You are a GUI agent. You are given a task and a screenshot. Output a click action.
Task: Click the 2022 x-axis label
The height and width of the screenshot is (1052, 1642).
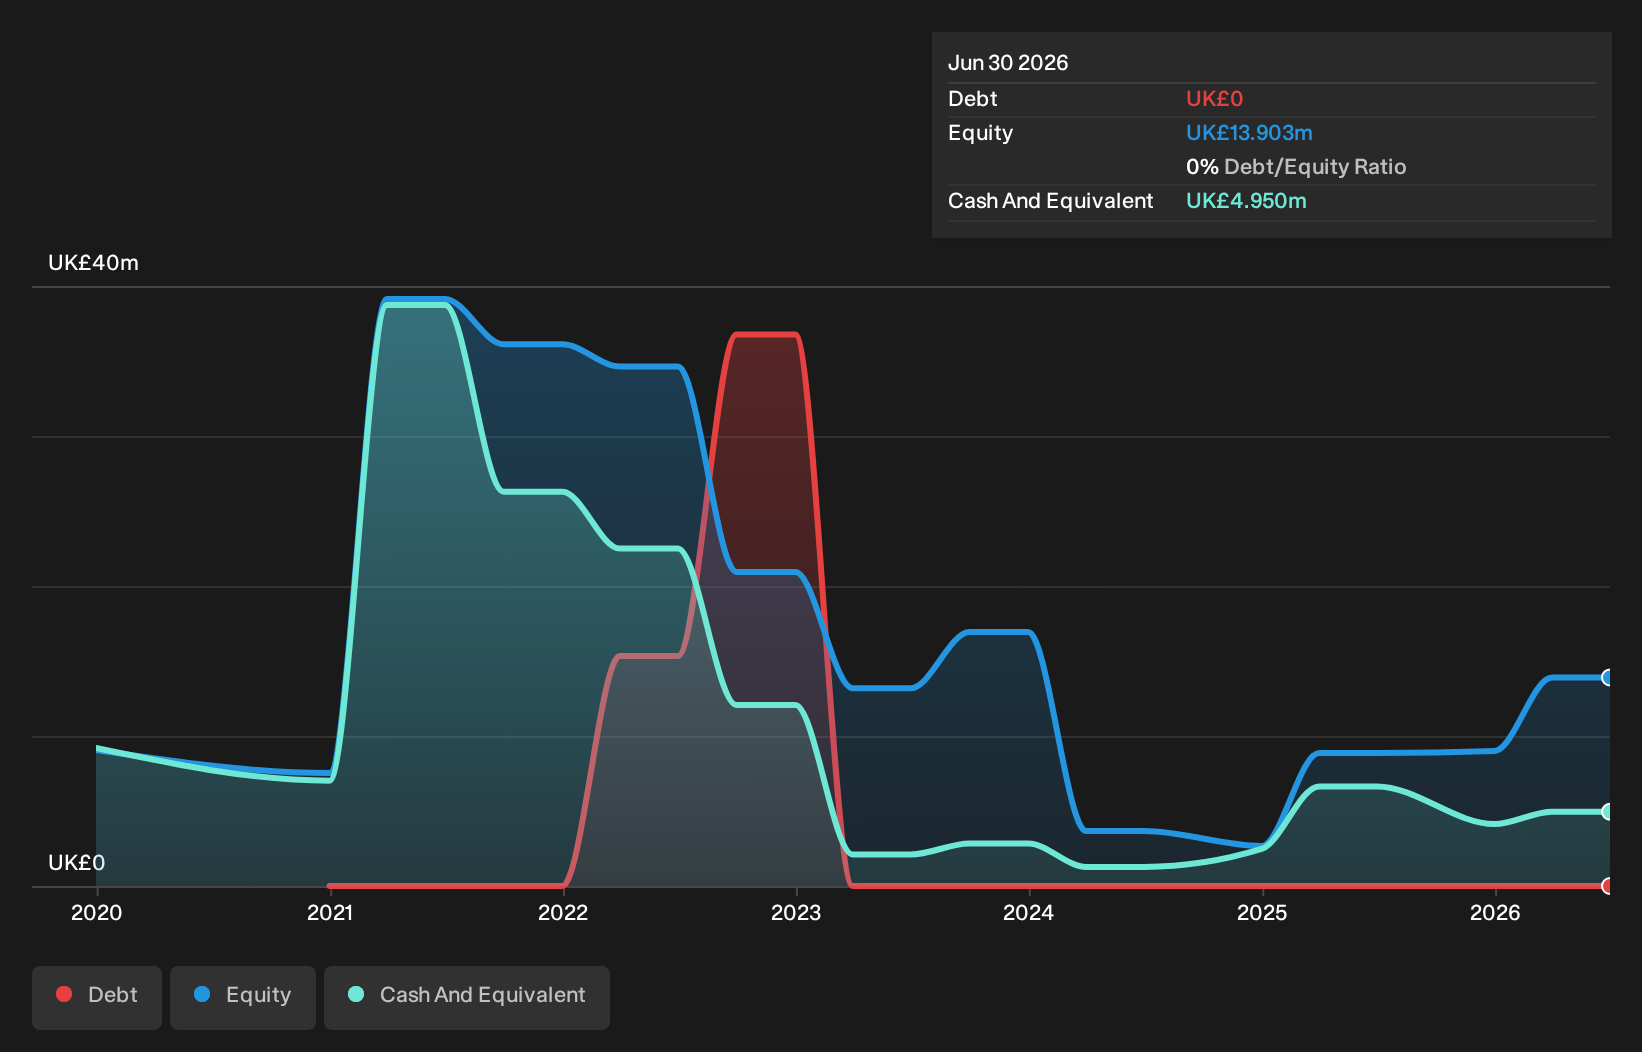(x=563, y=913)
